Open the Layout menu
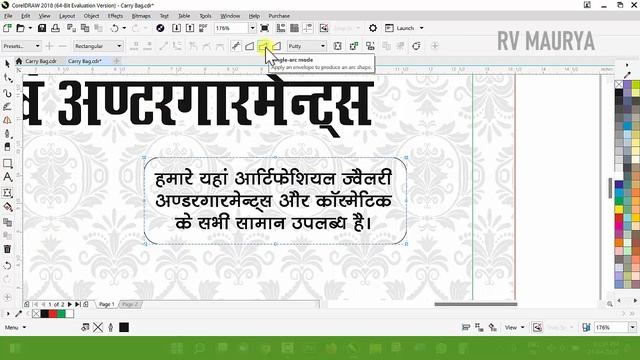The height and width of the screenshot is (360, 640). 67,16
